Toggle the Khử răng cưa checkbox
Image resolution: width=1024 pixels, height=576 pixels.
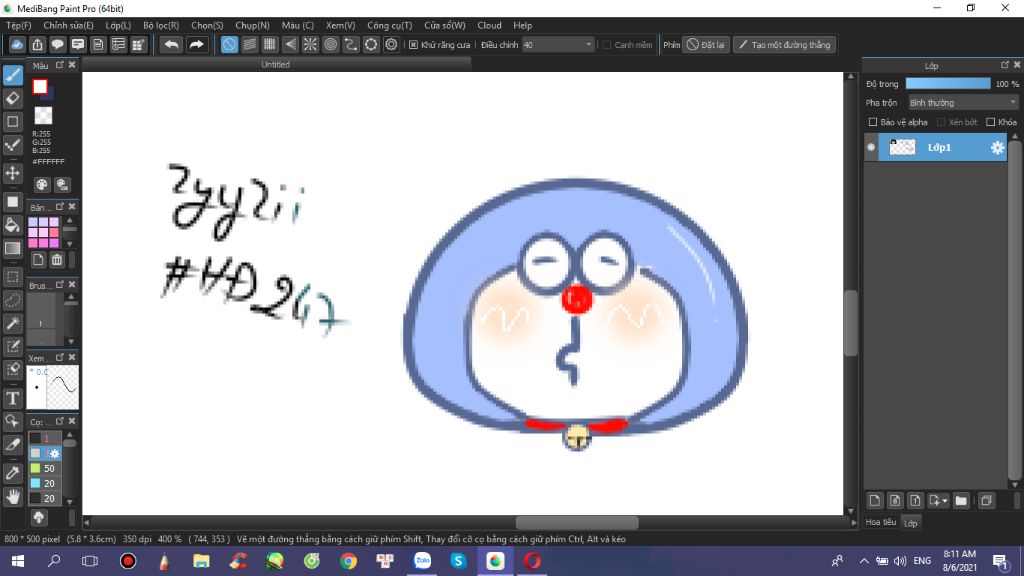click(x=413, y=44)
